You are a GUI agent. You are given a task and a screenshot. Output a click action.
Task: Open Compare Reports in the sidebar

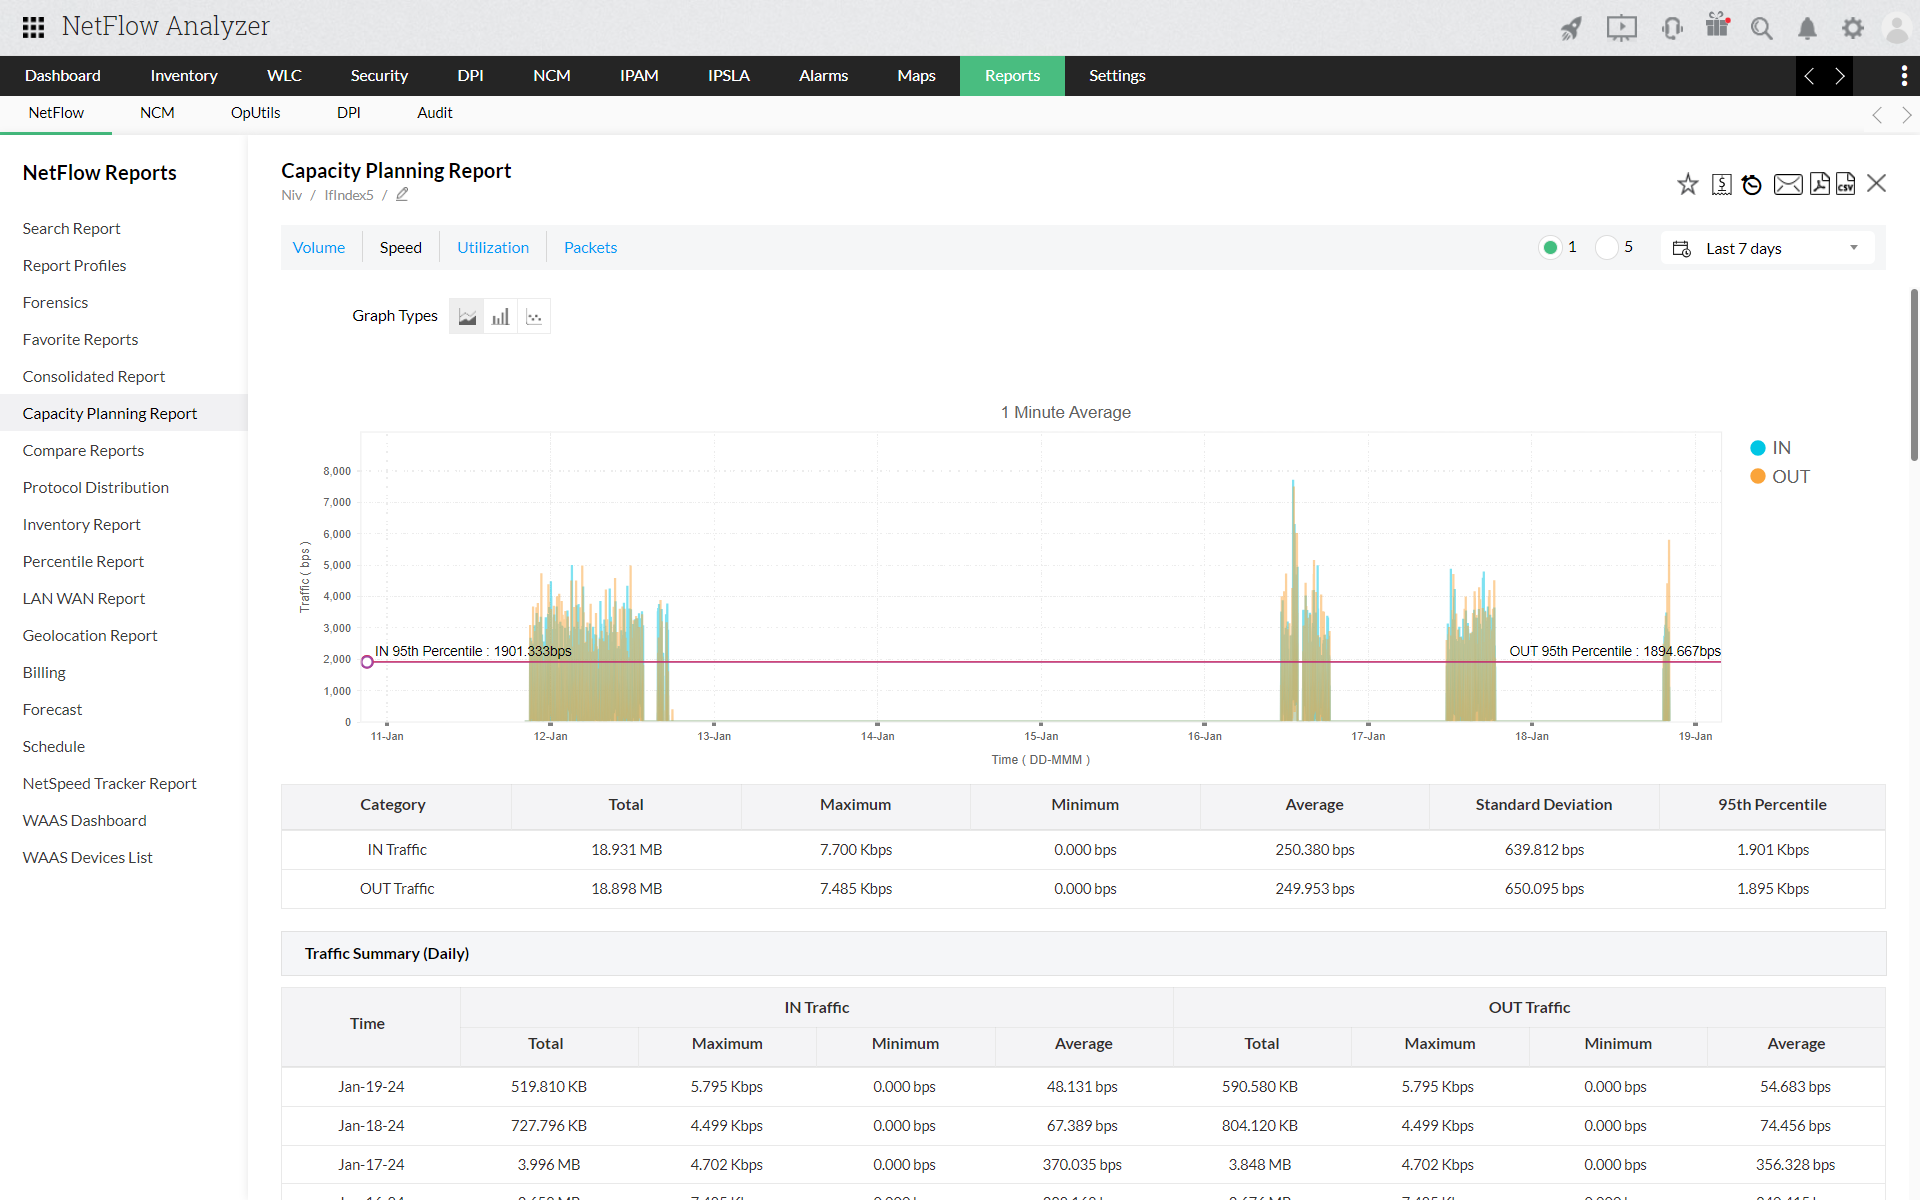[x=83, y=450]
